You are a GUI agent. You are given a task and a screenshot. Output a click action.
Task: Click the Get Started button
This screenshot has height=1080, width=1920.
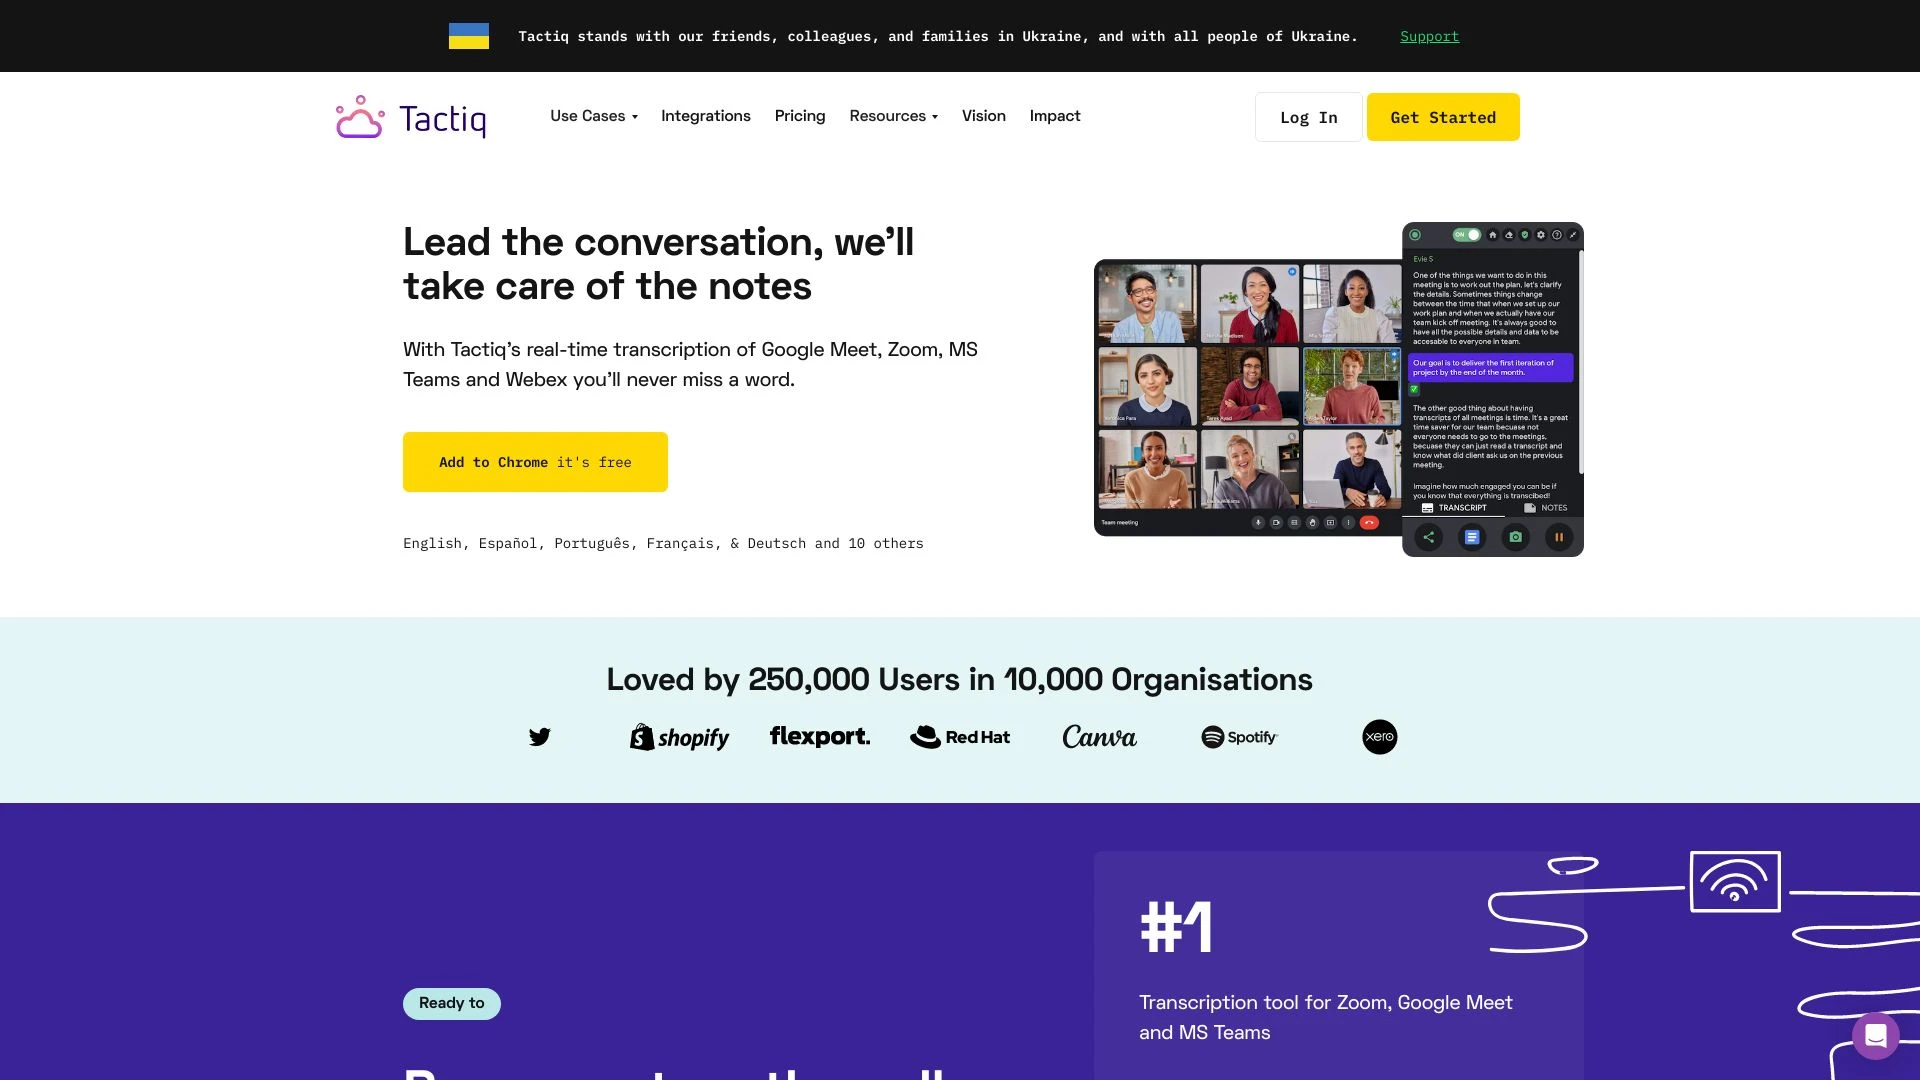click(1443, 116)
